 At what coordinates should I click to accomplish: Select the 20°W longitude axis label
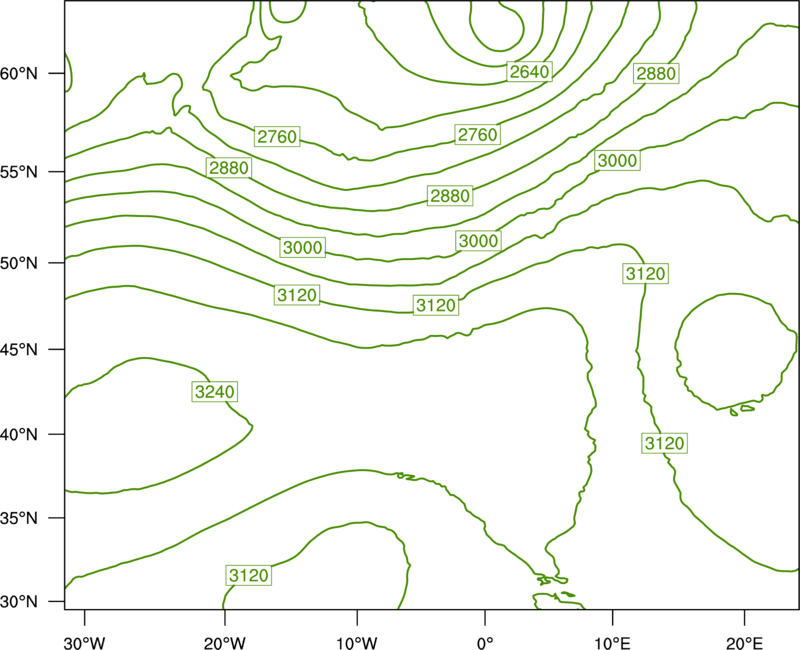(x=225, y=643)
